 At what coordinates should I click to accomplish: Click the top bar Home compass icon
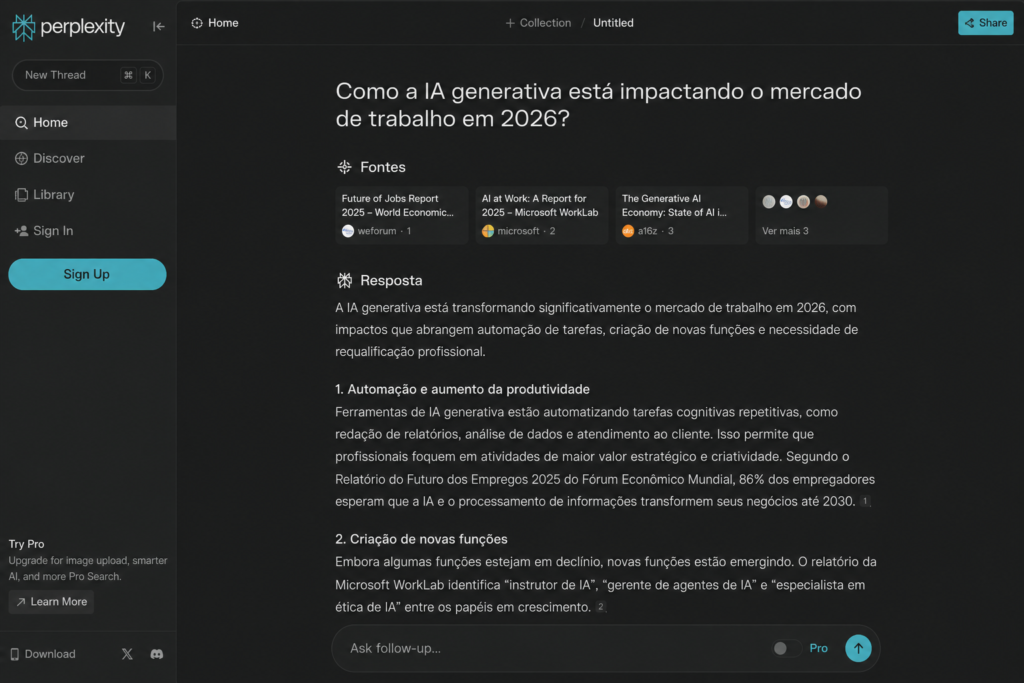pos(197,23)
